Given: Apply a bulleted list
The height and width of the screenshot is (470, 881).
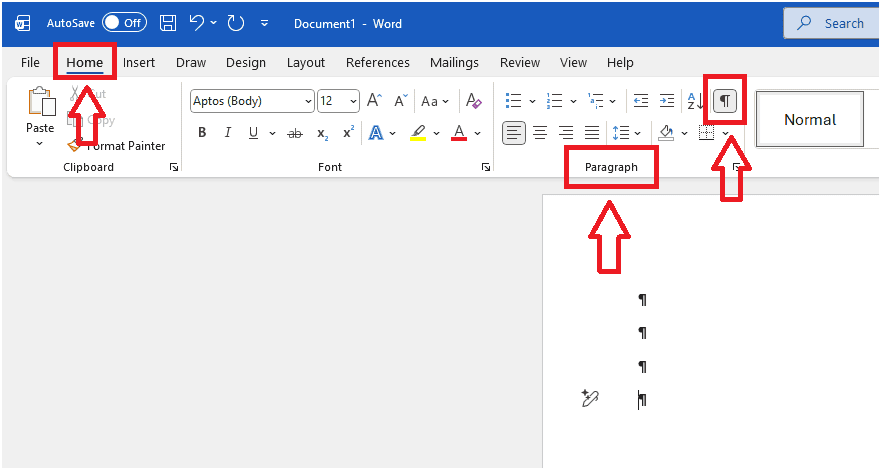Looking at the screenshot, I should (513, 101).
